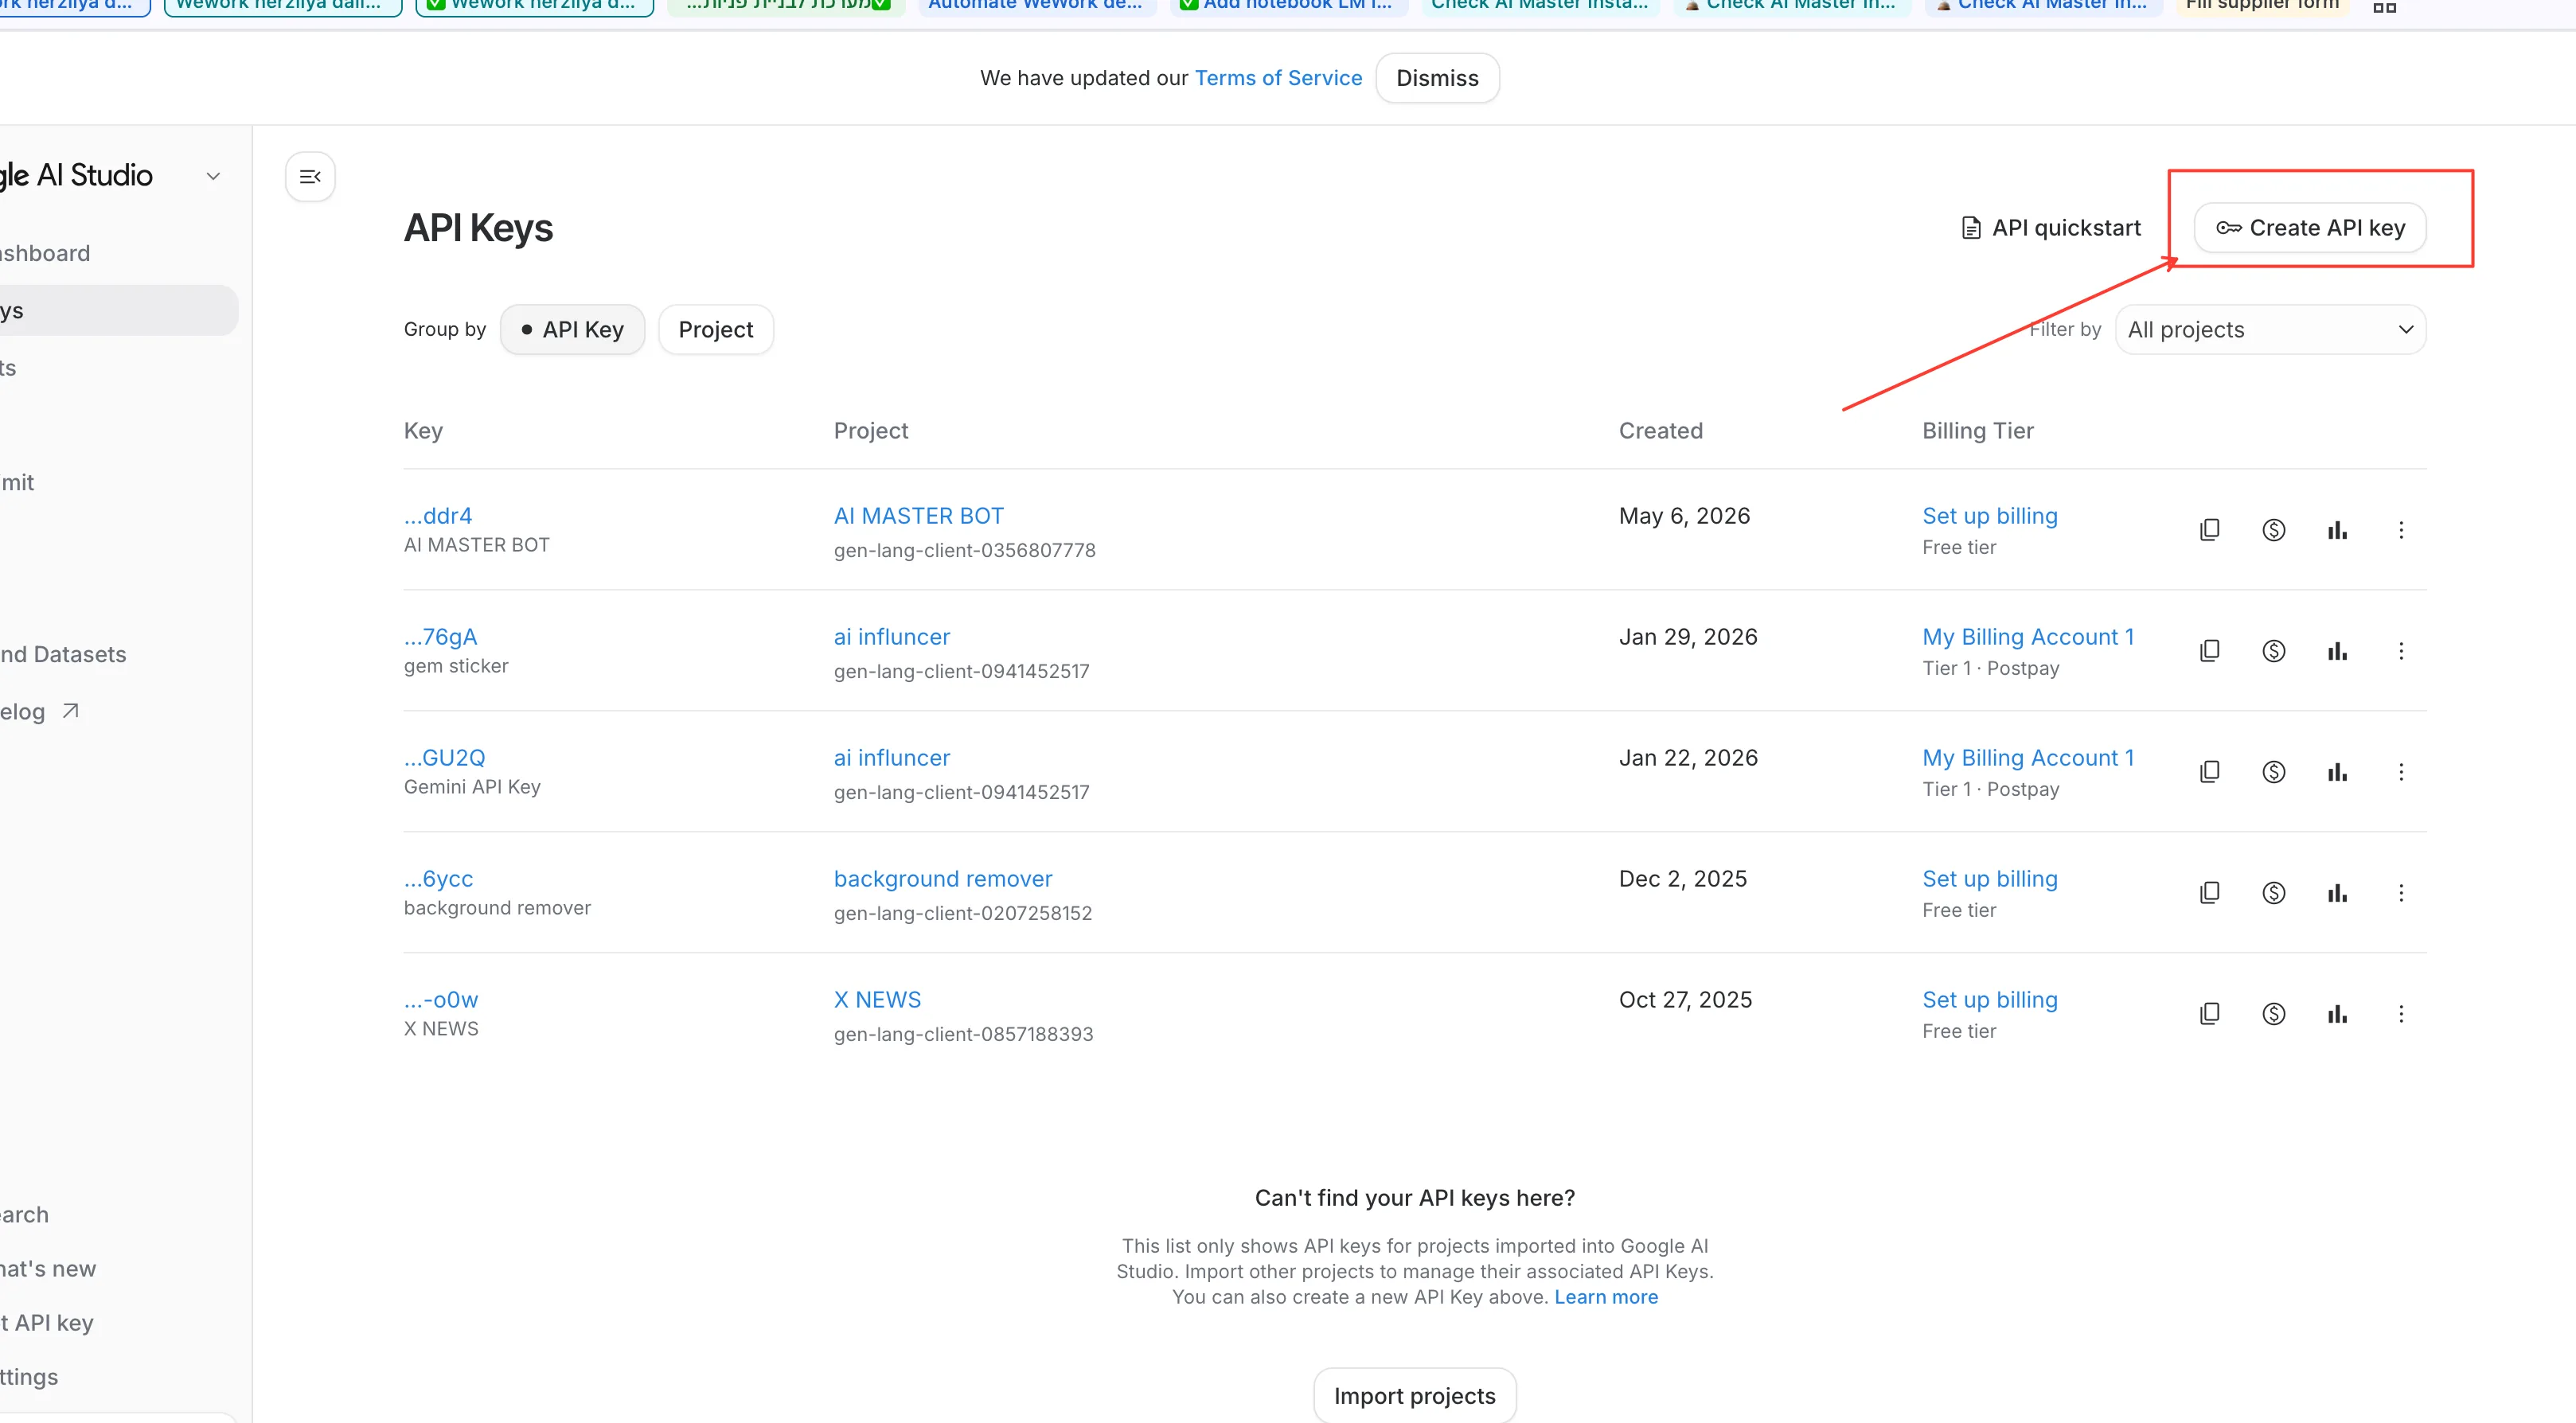Select the project ID gen-lang-client-0207258152
Image resolution: width=2576 pixels, height=1423 pixels.
963,913
